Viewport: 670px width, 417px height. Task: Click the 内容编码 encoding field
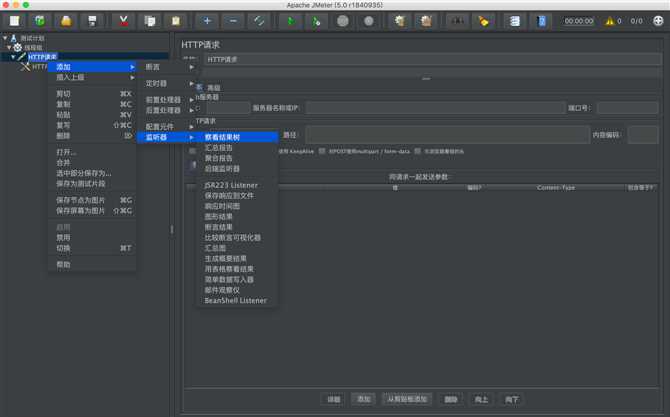[x=643, y=135]
